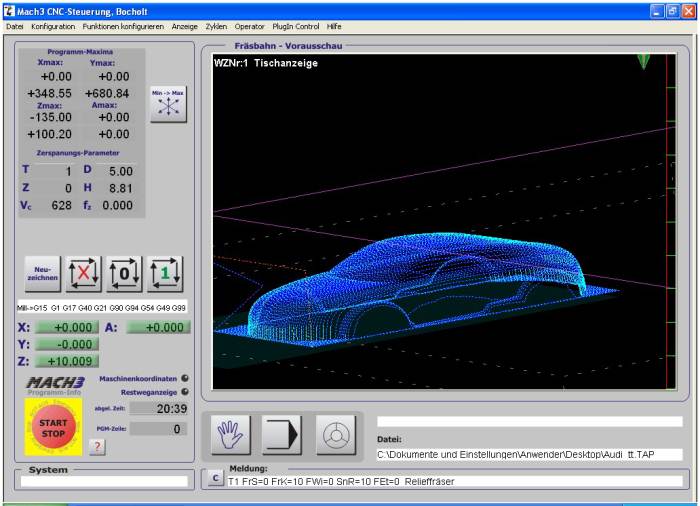
Task: Click the Neu-zeichnen button
Action: (x=43, y=271)
